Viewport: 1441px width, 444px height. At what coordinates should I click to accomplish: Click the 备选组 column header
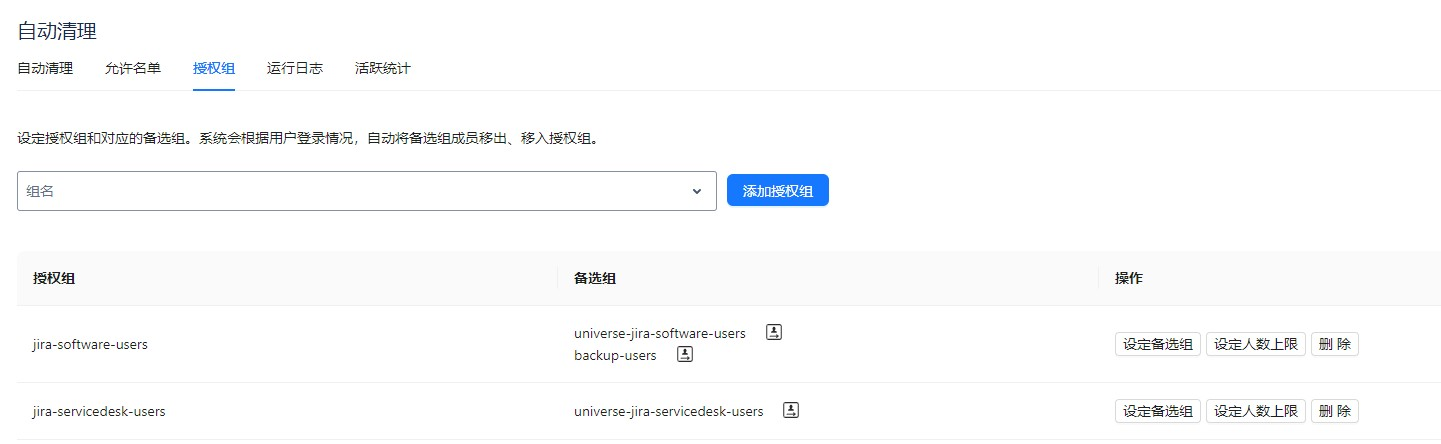(x=595, y=279)
